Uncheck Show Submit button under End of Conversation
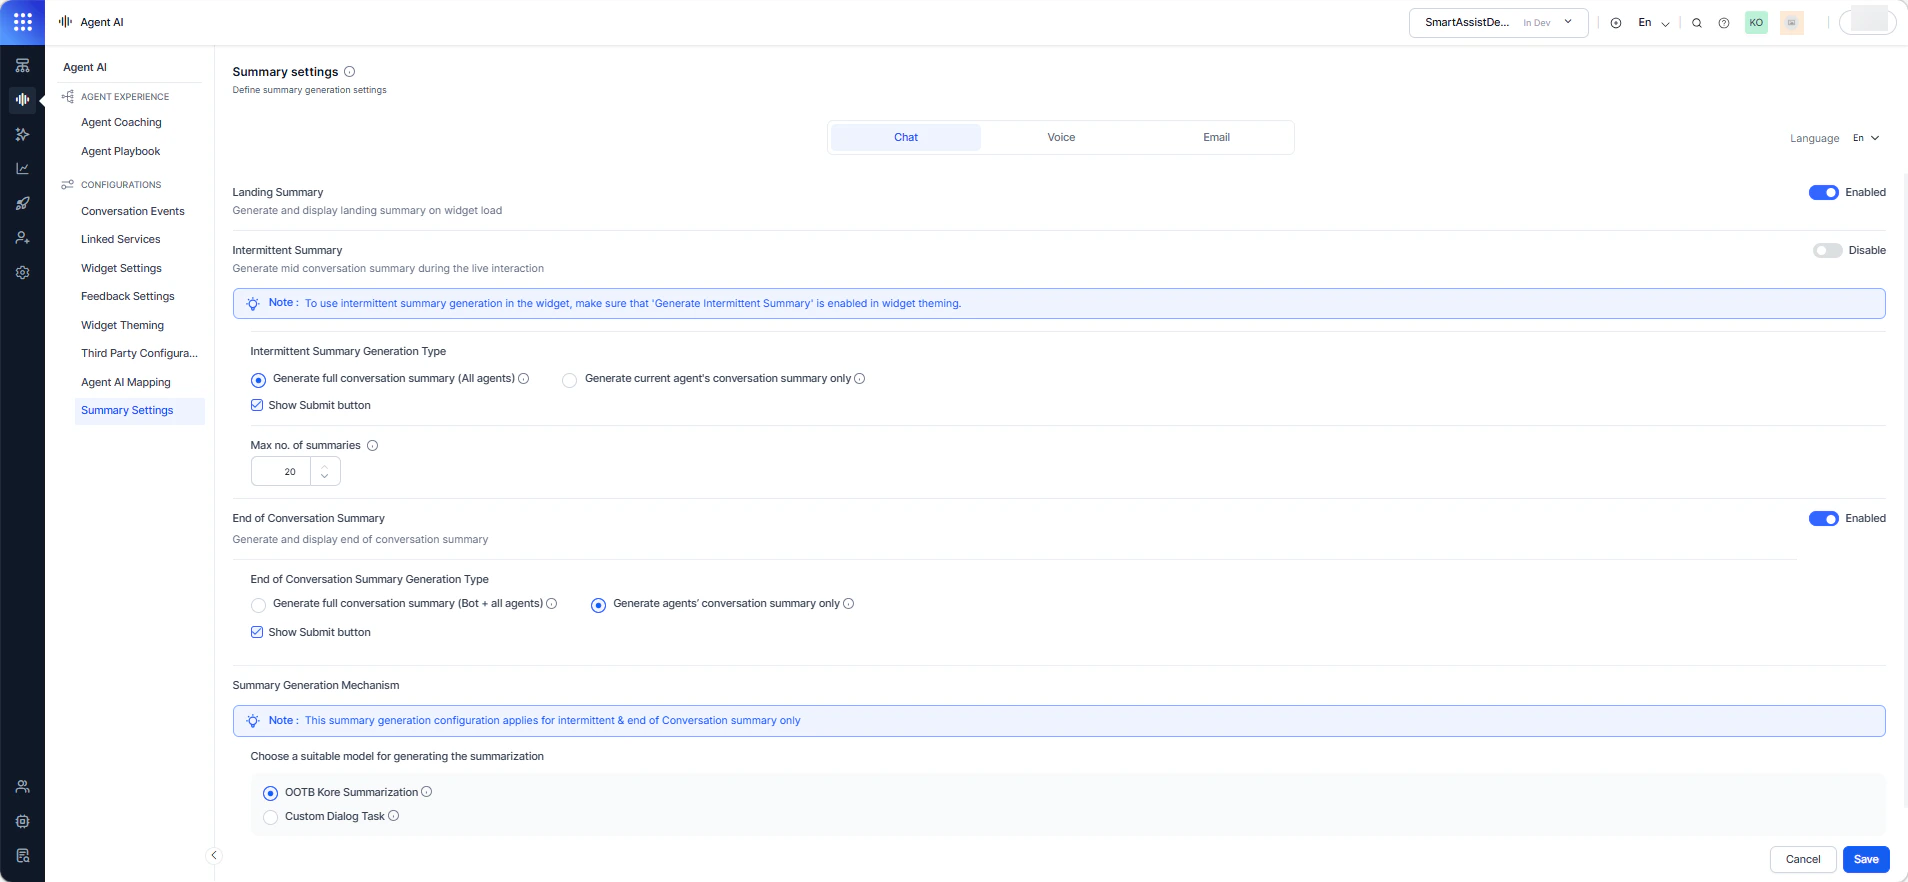1908x882 pixels. [257, 632]
